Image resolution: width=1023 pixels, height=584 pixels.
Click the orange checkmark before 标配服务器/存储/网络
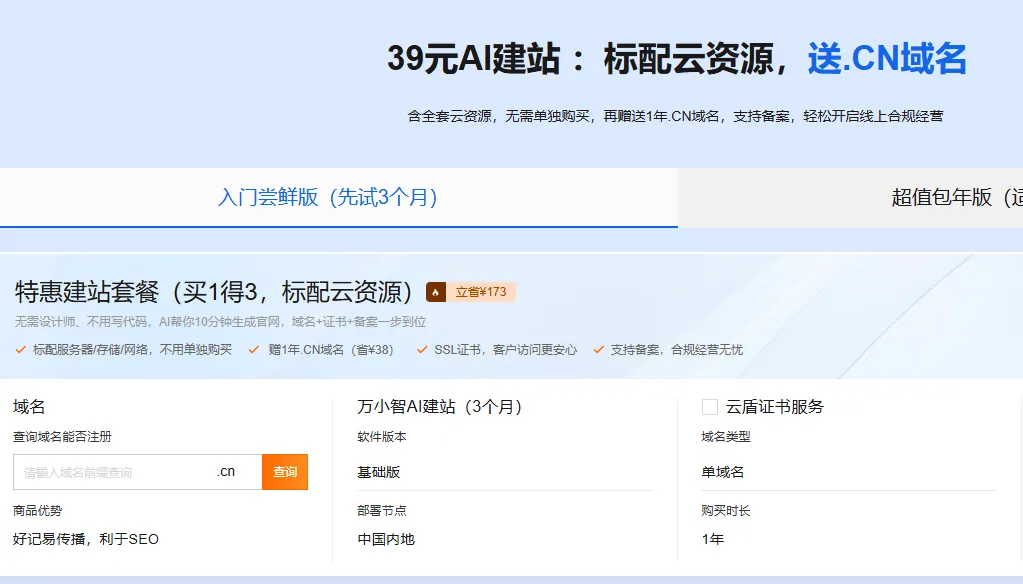pyautogui.click(x=22, y=352)
